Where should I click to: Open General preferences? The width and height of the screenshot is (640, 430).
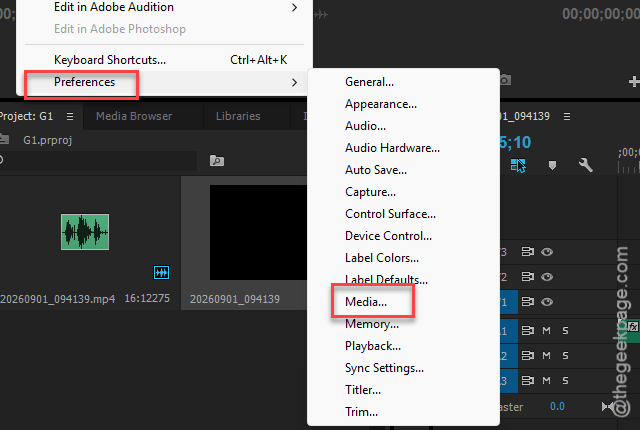coord(369,82)
